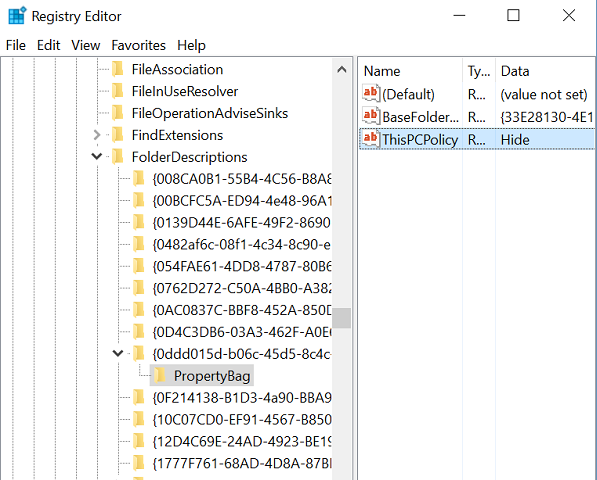Click the ThisPCPolicy string value icon
This screenshot has width=597, height=480.
371,139
